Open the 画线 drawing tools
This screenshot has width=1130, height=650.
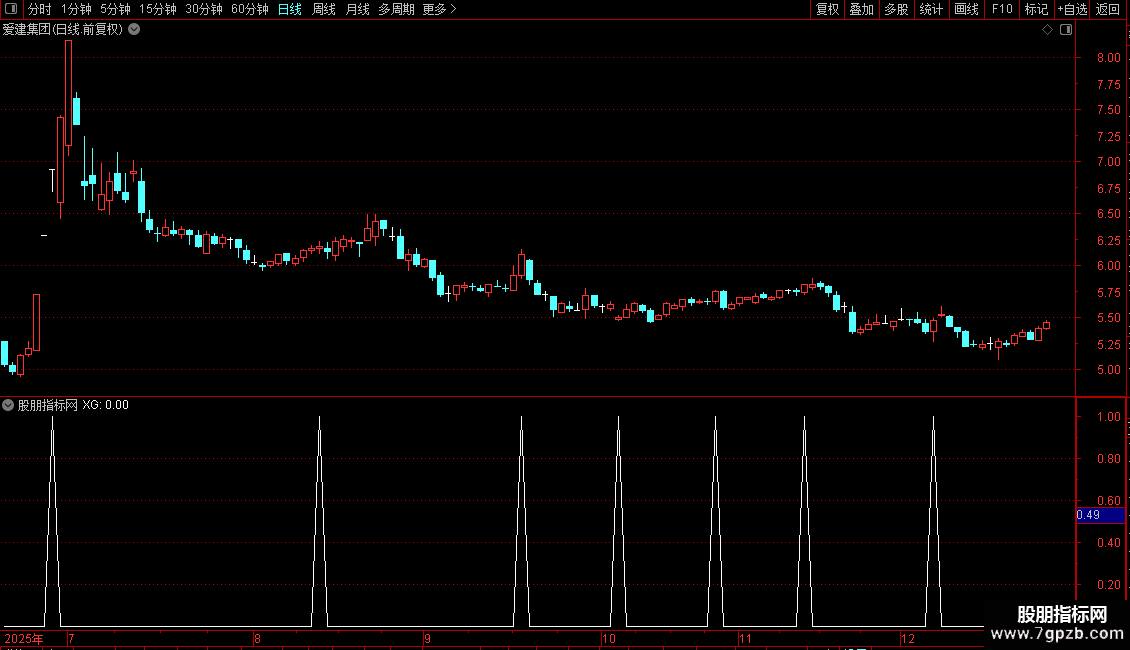click(x=966, y=9)
